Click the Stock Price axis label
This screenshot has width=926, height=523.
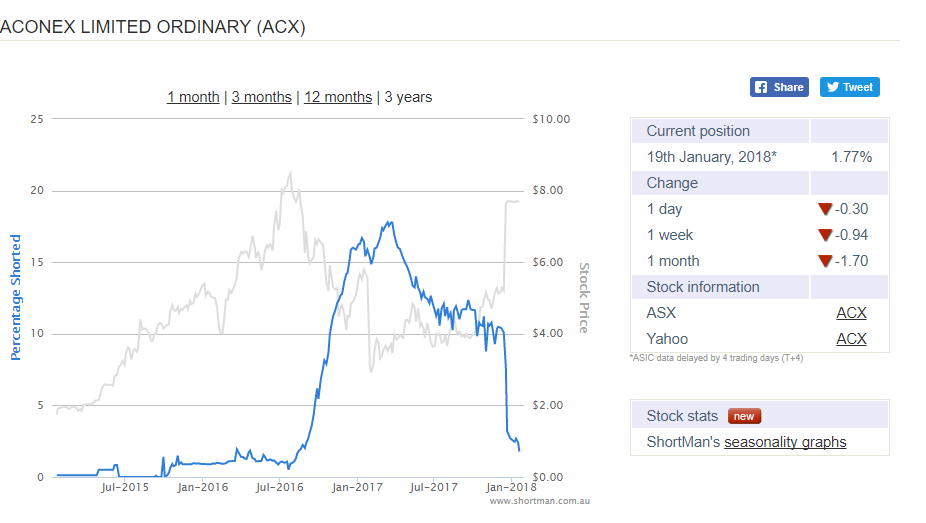click(584, 298)
